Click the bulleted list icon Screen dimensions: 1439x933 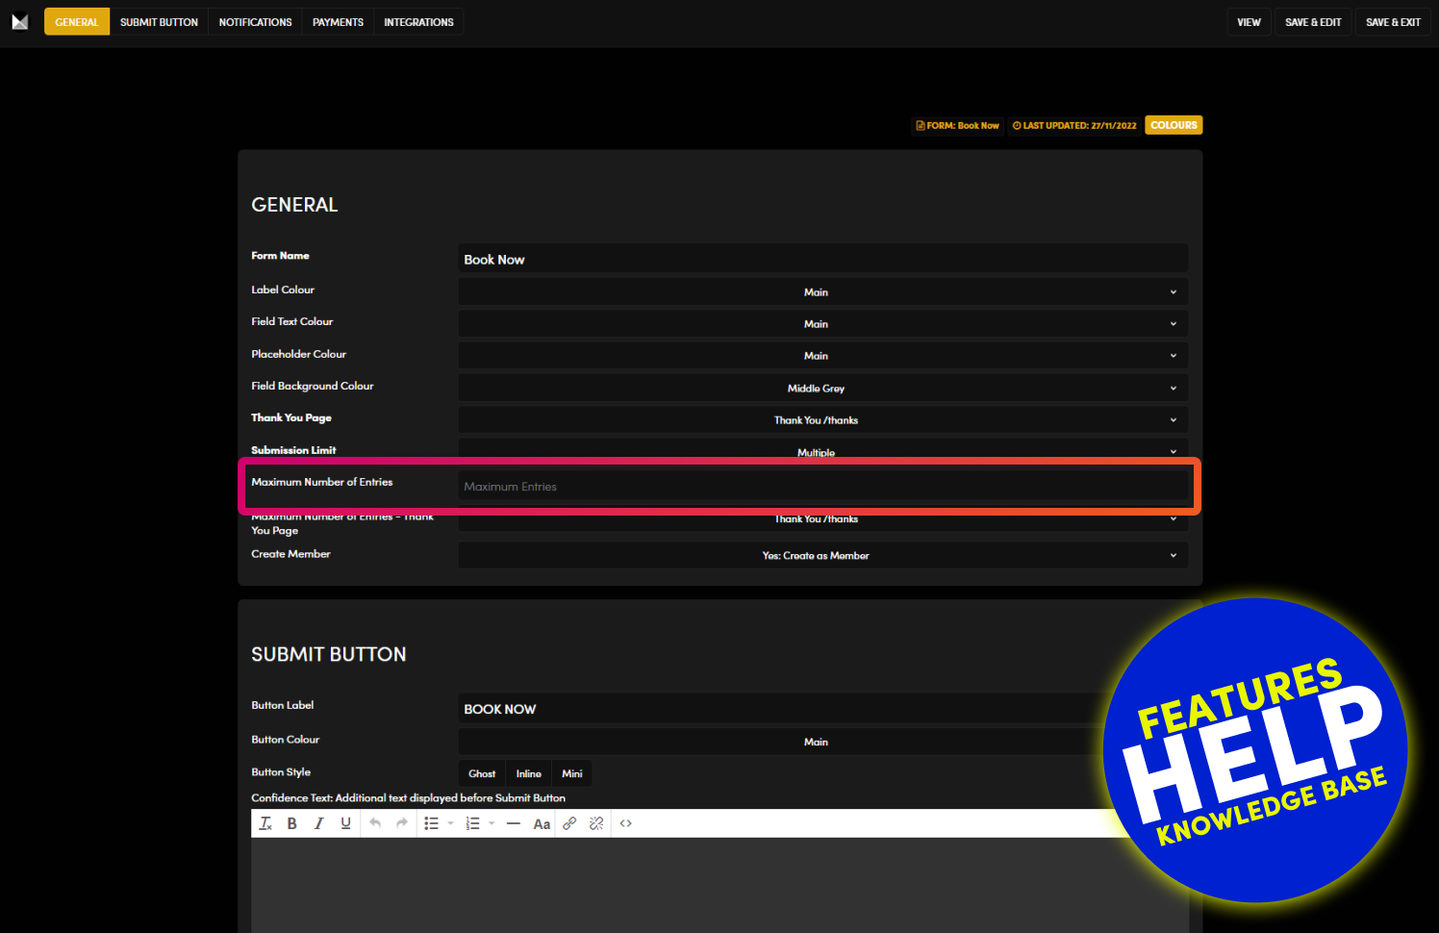431,824
